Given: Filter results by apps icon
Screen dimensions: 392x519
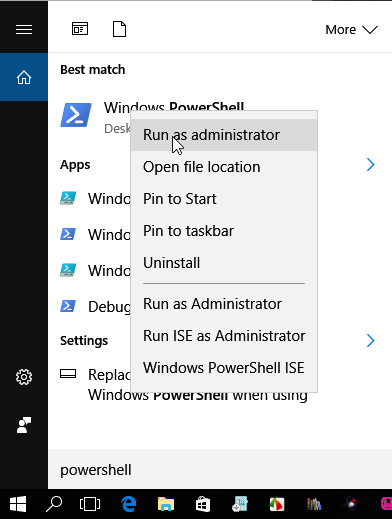Looking at the screenshot, I should [80, 29].
